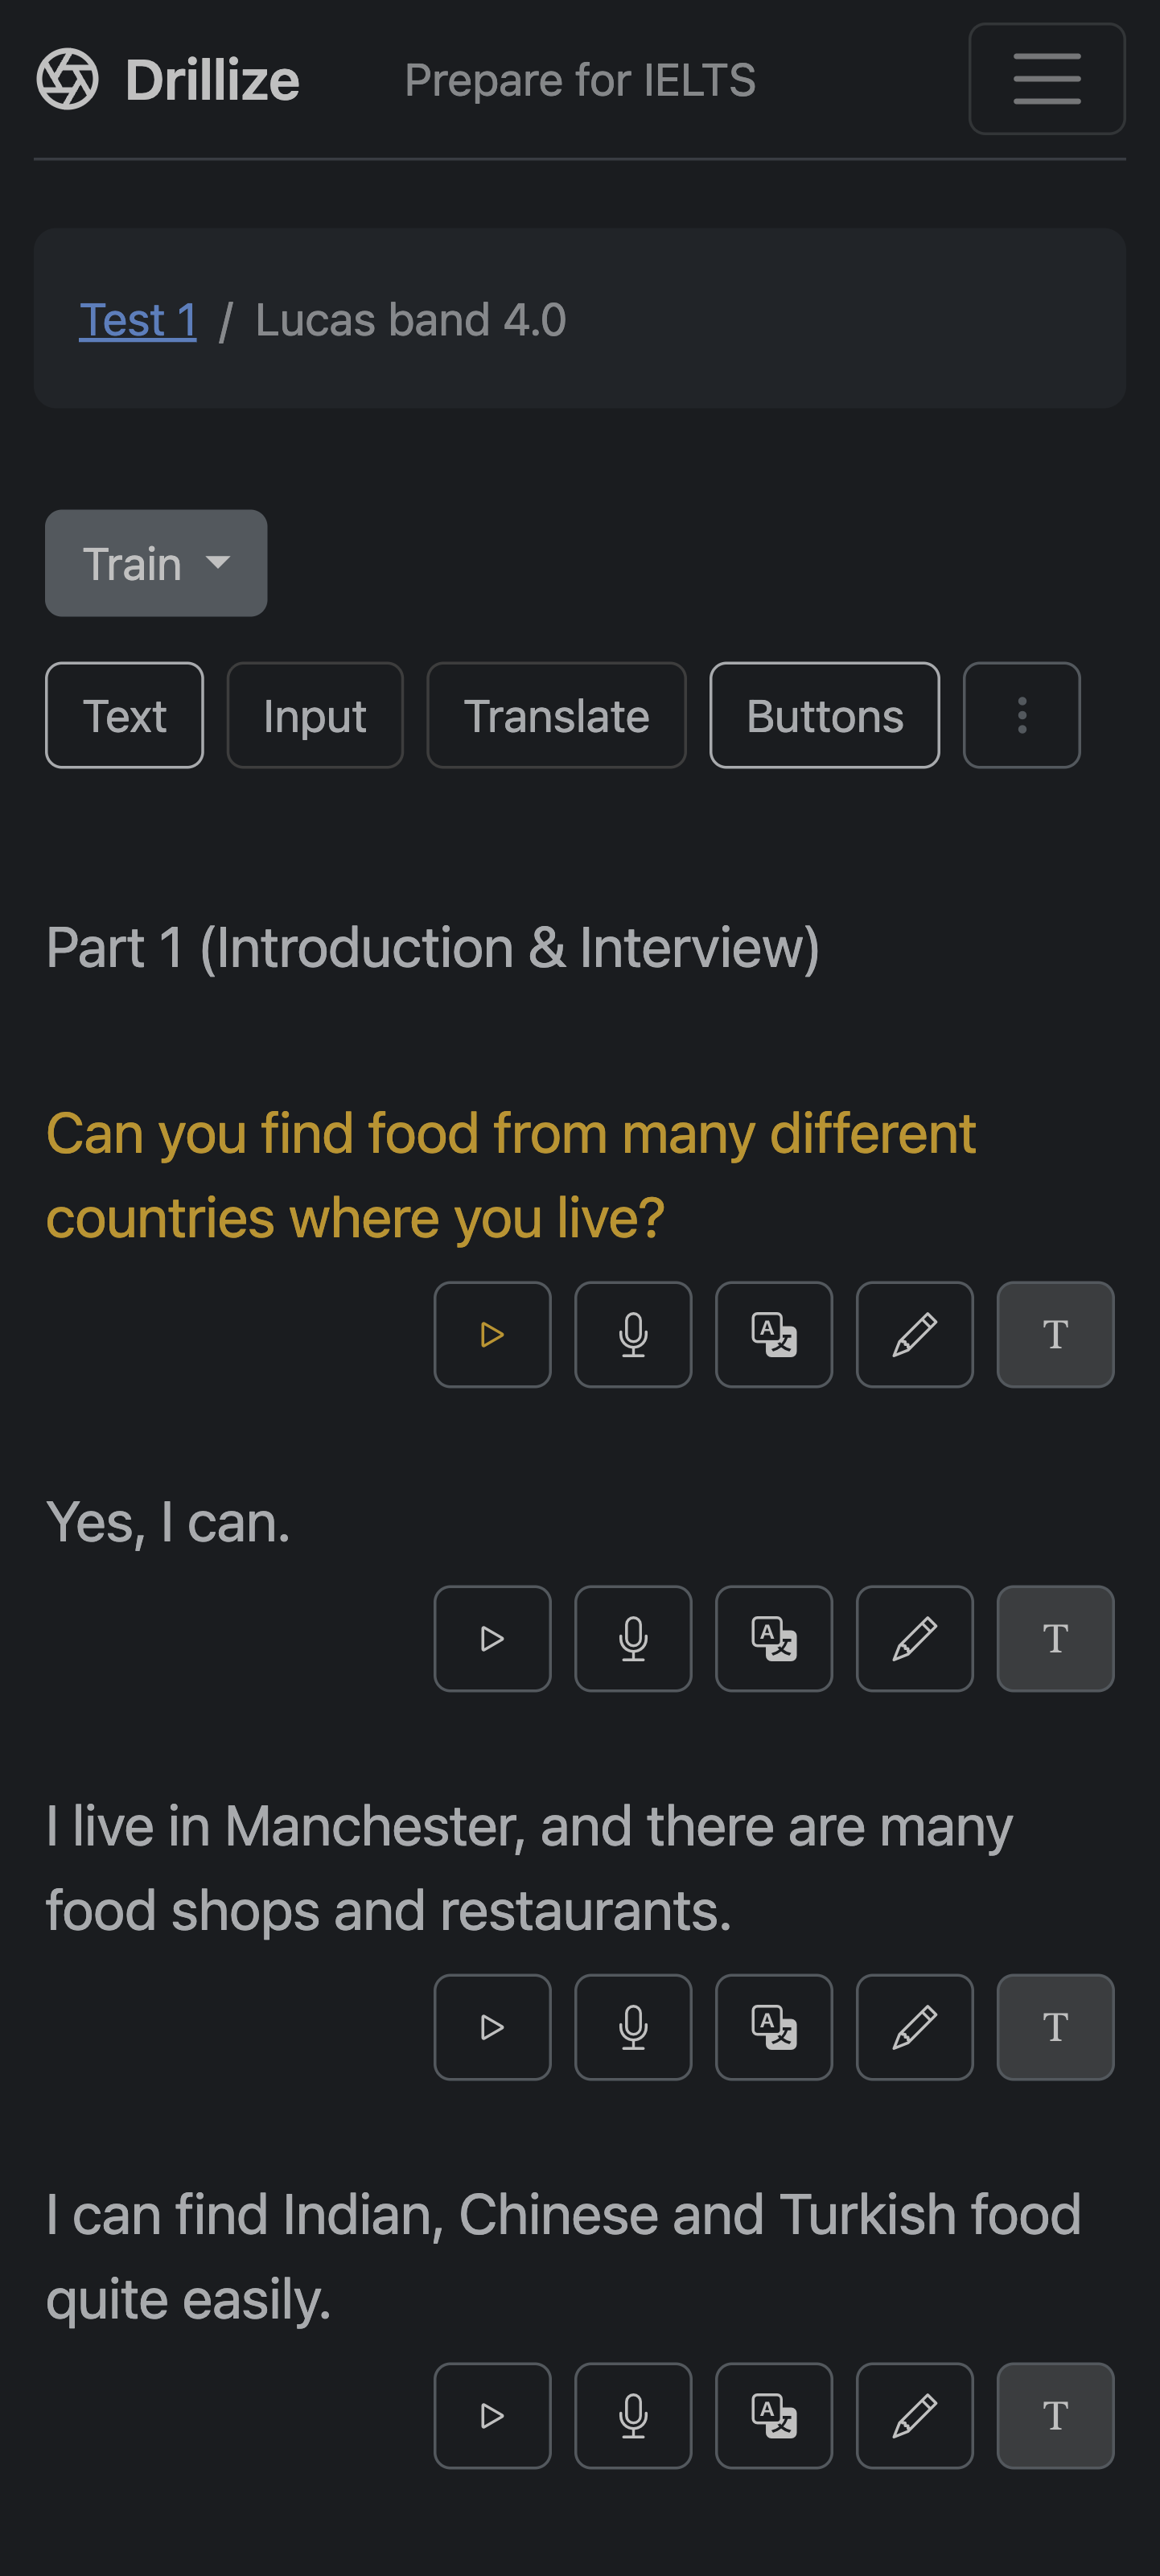This screenshot has width=1160, height=2576.
Task: Open the hamburger navigation menu
Action: (1046, 79)
